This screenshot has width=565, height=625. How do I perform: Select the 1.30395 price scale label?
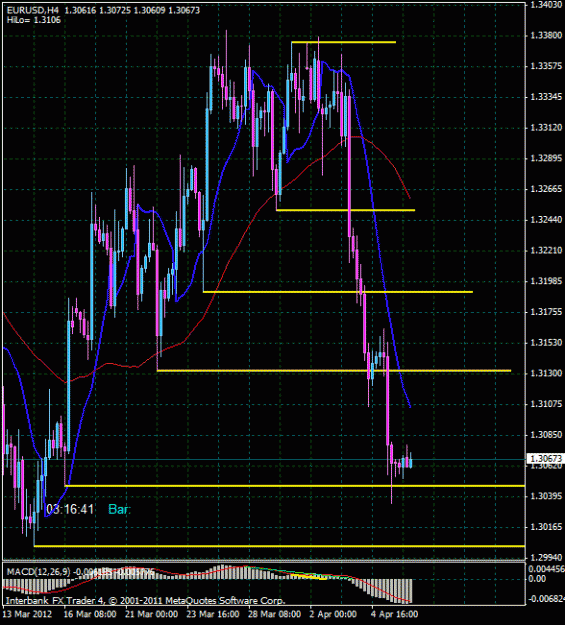click(546, 496)
